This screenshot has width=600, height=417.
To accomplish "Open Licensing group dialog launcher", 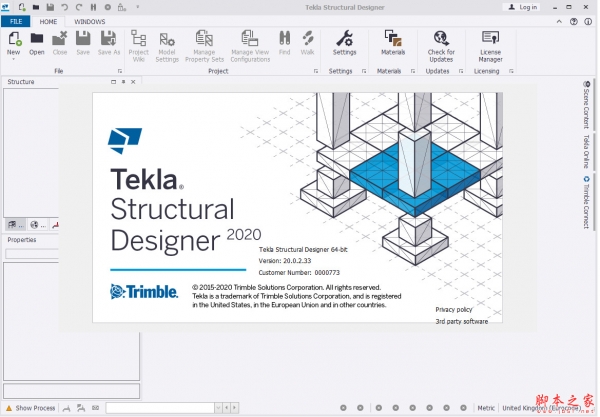I will pyautogui.click(x=511, y=71).
